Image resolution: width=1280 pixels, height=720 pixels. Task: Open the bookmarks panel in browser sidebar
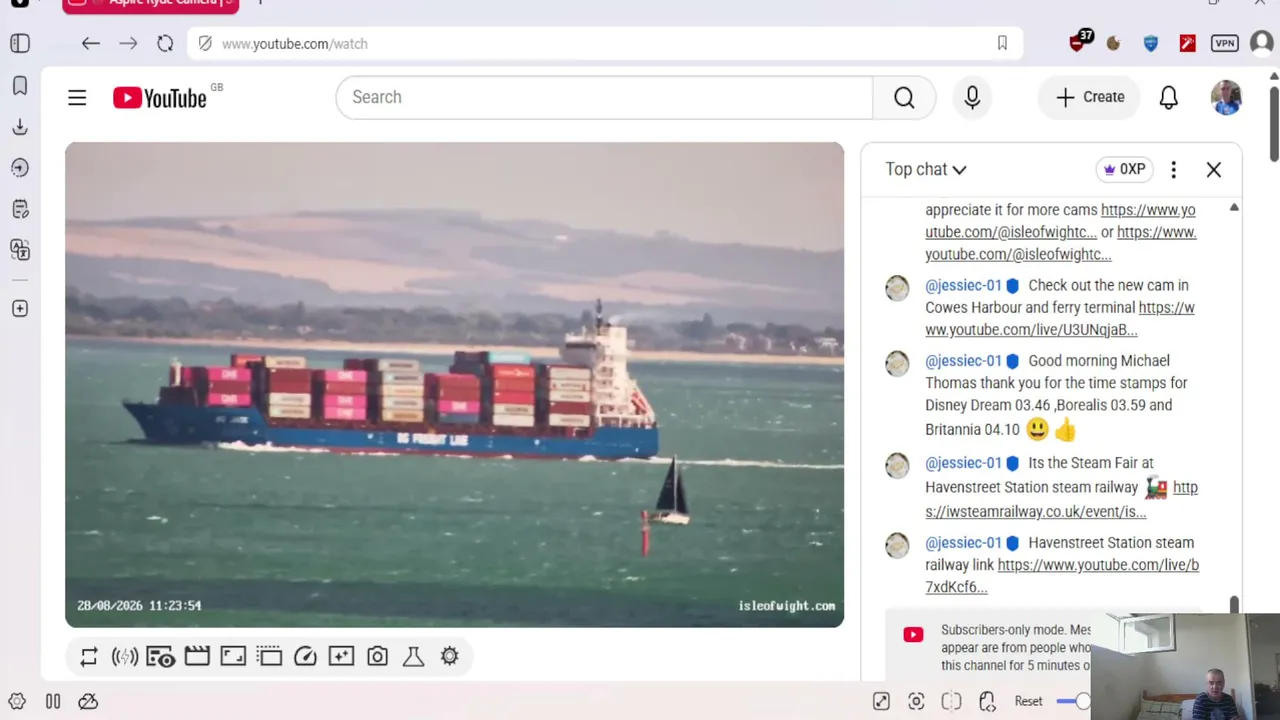click(20, 86)
